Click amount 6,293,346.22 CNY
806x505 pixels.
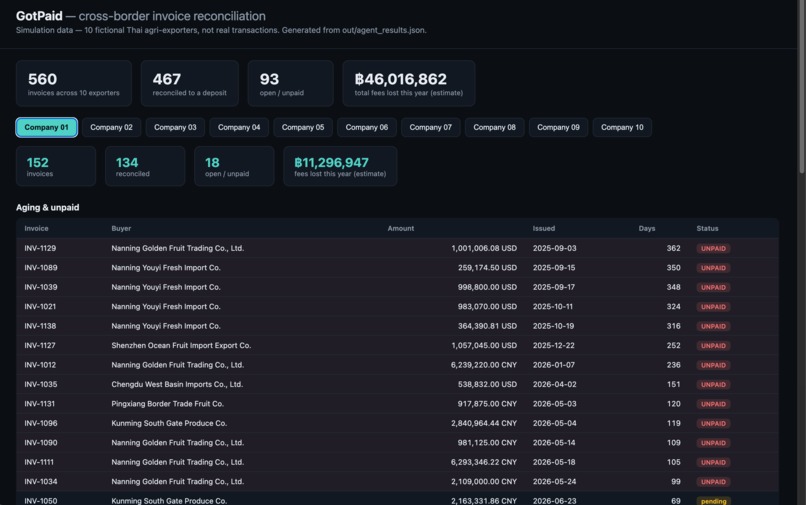pos(484,462)
